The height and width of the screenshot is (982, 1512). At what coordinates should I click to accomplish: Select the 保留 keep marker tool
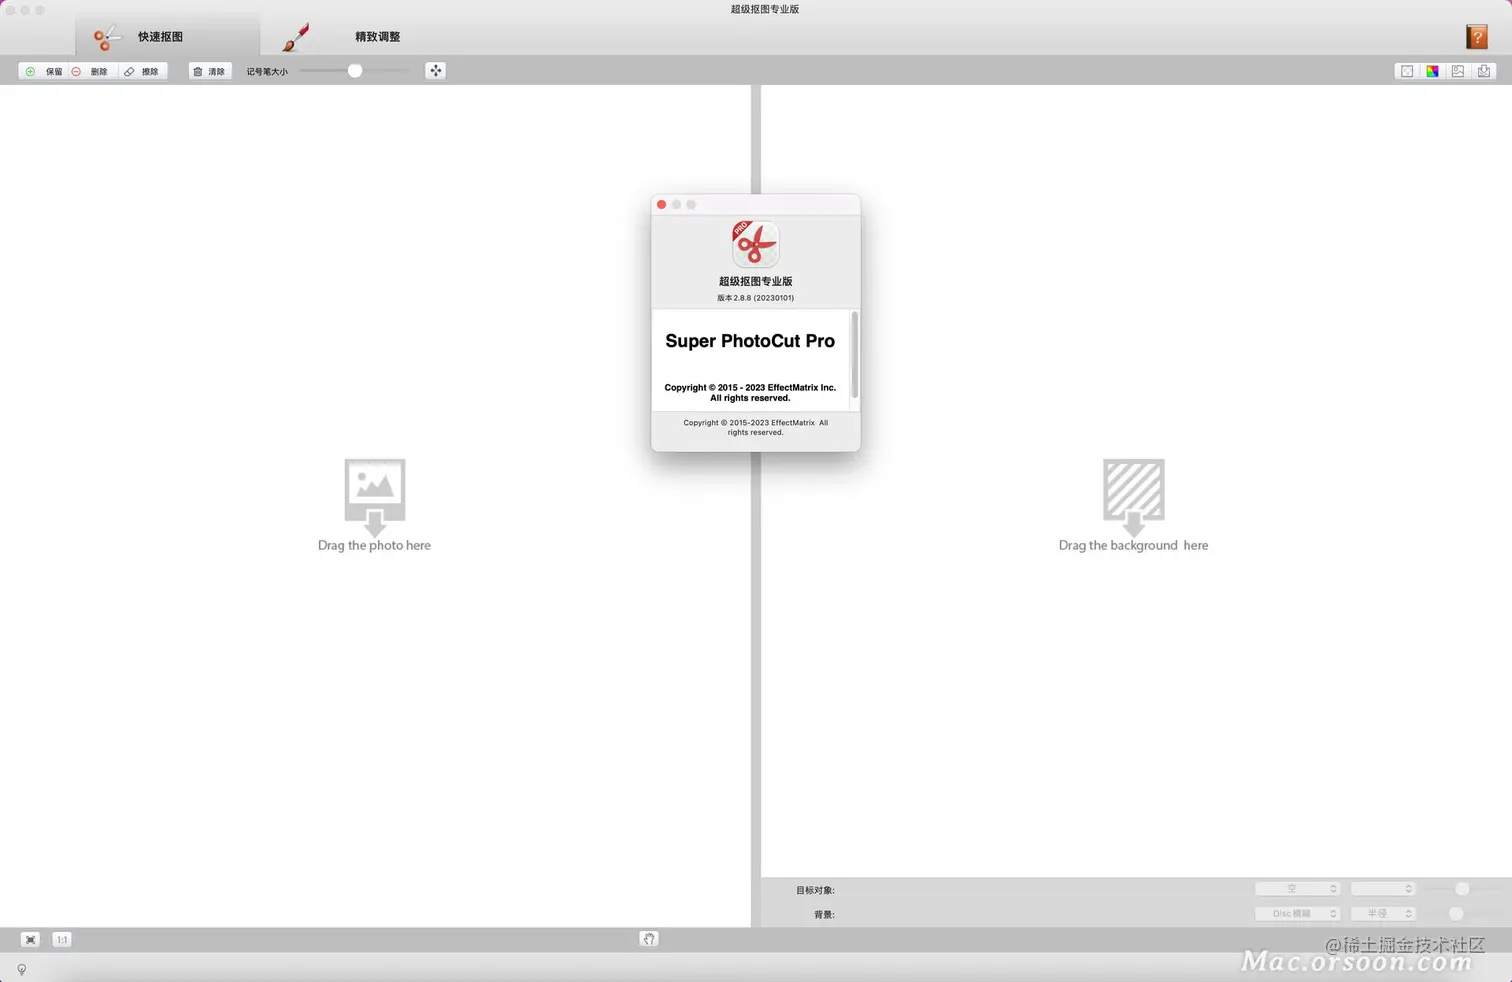click(44, 71)
